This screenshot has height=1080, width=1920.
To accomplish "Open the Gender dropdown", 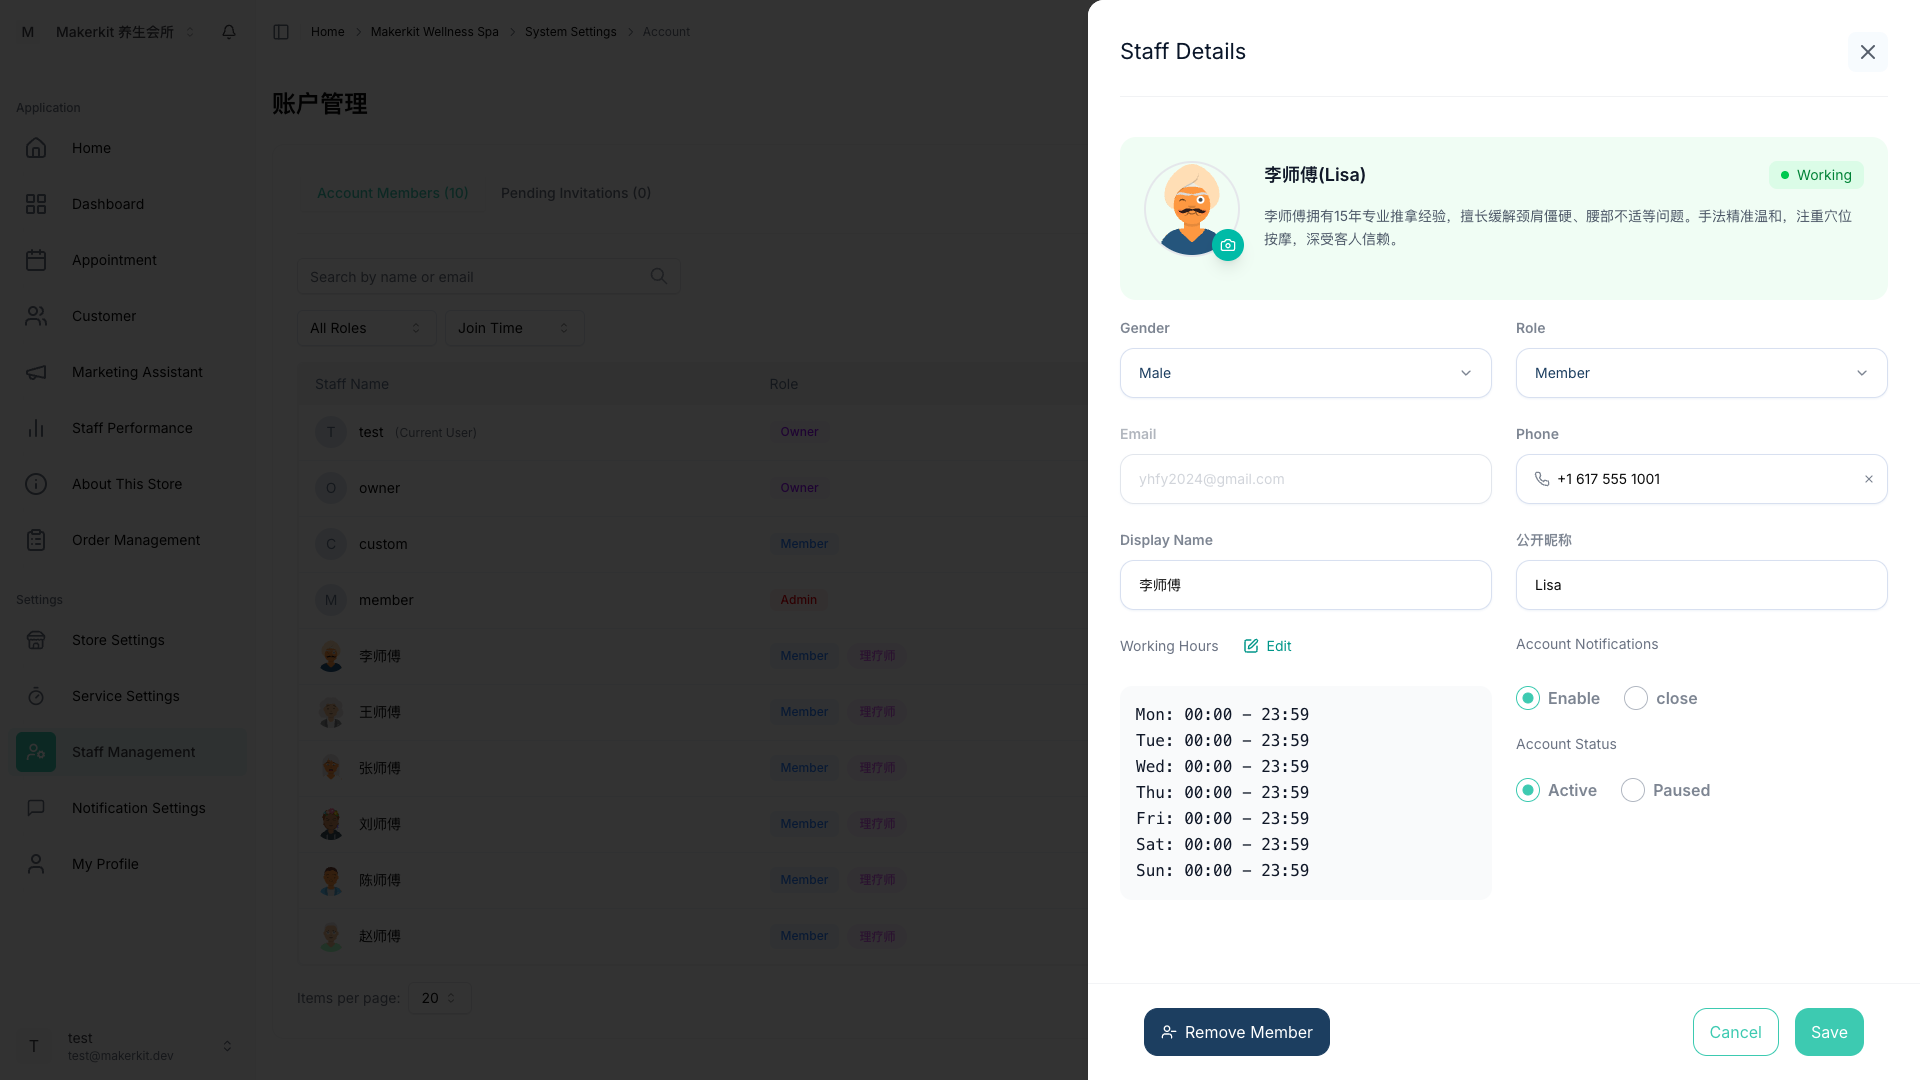I will pos(1305,373).
